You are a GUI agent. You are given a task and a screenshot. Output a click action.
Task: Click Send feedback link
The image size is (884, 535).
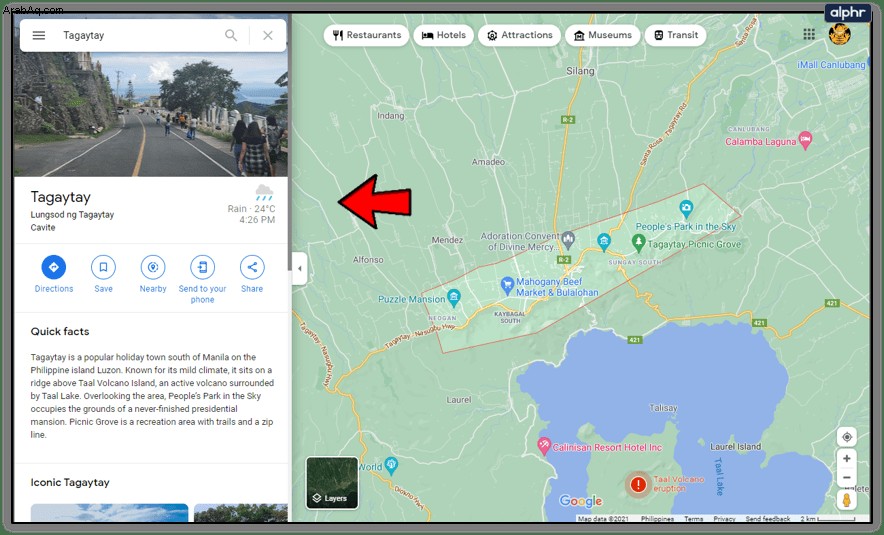[x=768, y=519]
